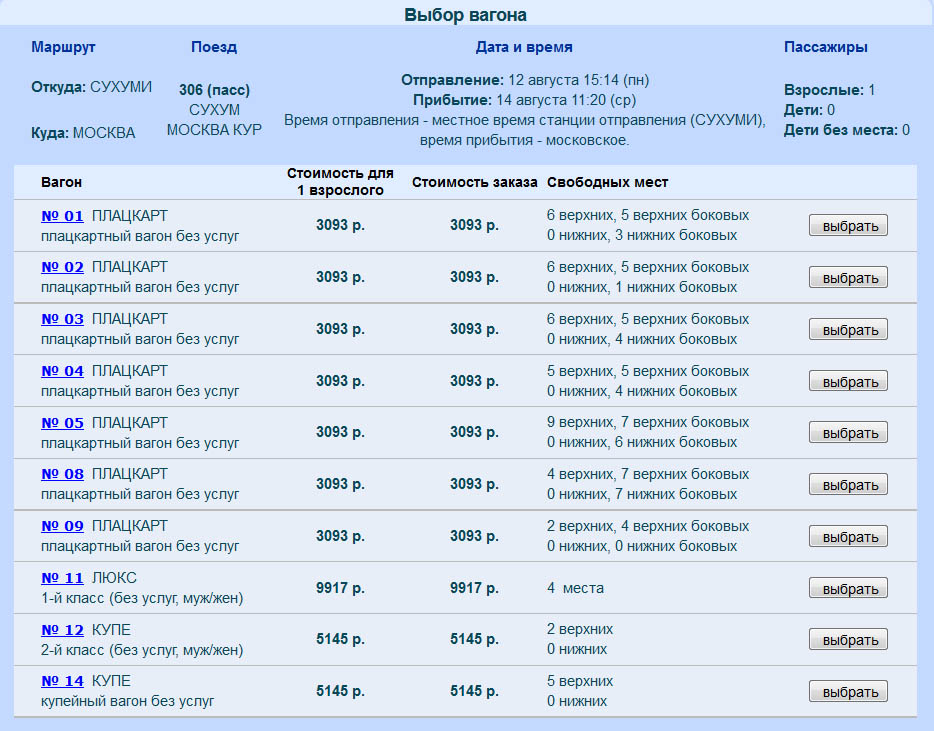
Task: Select wagon № 08 using выбрать
Action: tap(848, 485)
